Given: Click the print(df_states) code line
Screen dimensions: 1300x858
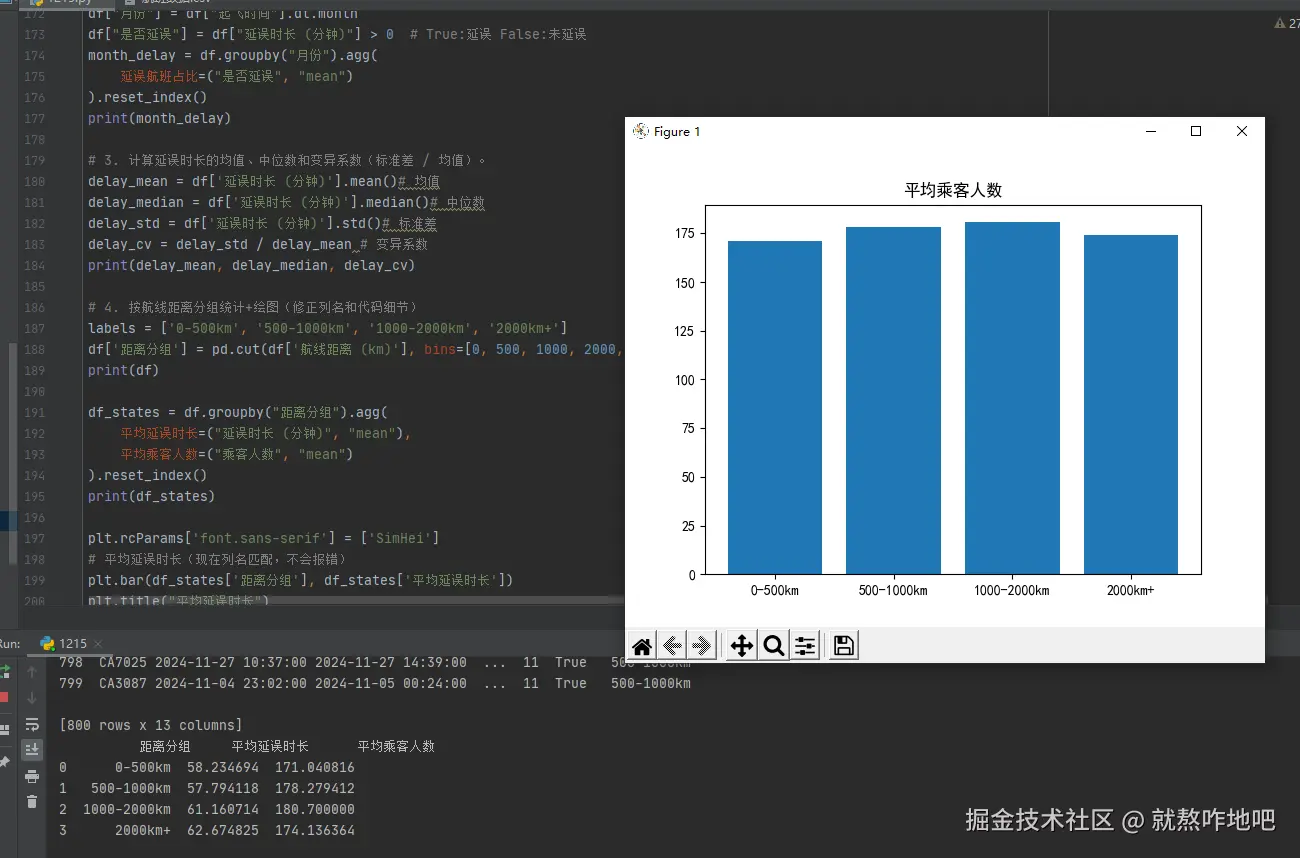Looking at the screenshot, I should click(x=151, y=496).
